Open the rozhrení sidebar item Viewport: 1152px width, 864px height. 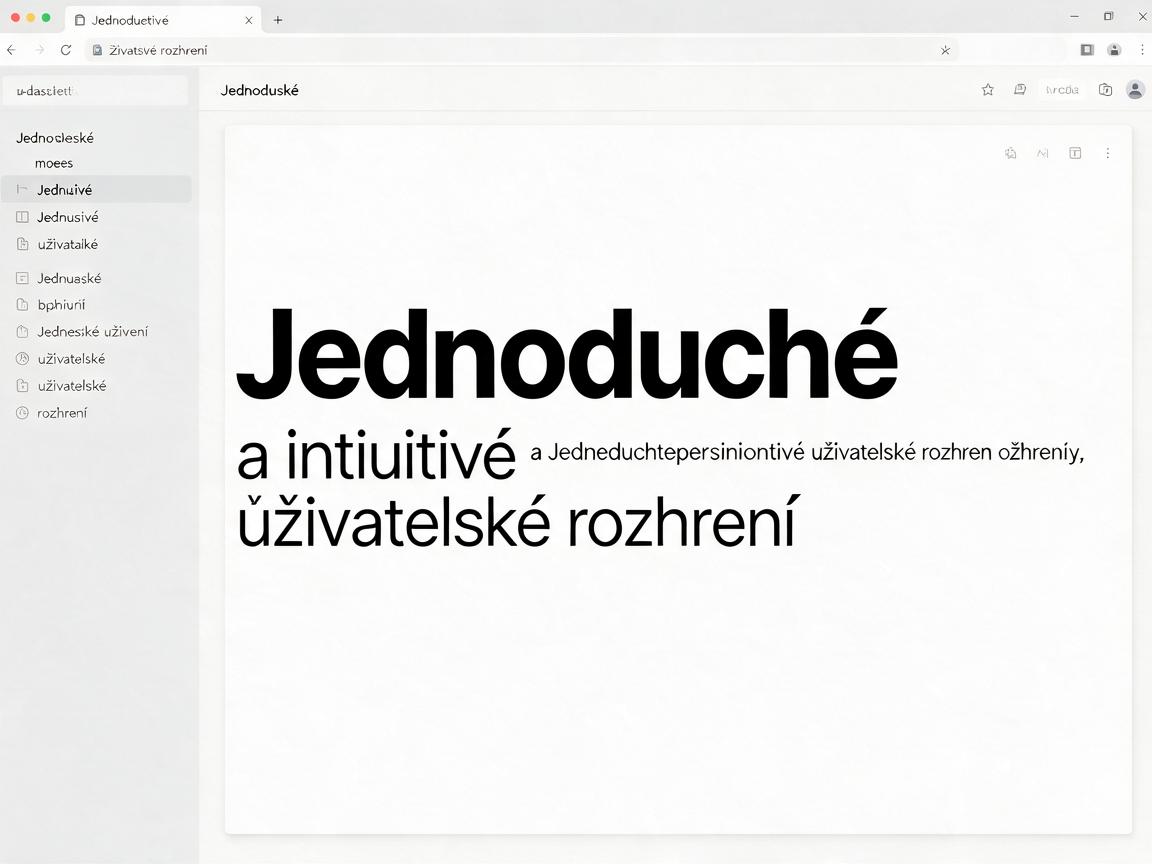click(x=96, y=413)
